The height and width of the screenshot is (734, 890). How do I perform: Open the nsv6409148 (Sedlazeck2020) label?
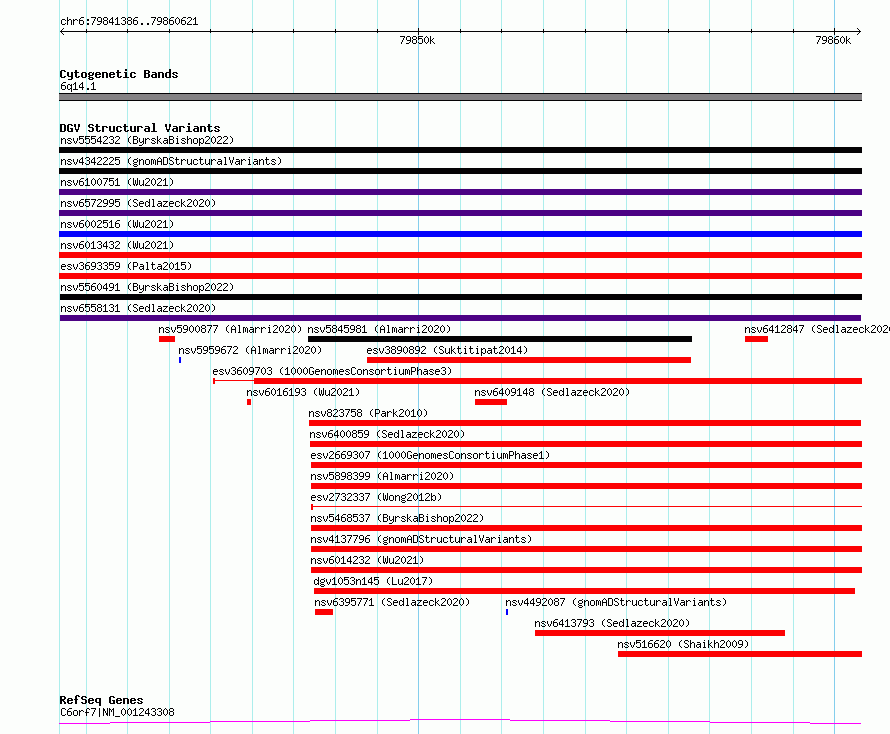click(x=552, y=392)
